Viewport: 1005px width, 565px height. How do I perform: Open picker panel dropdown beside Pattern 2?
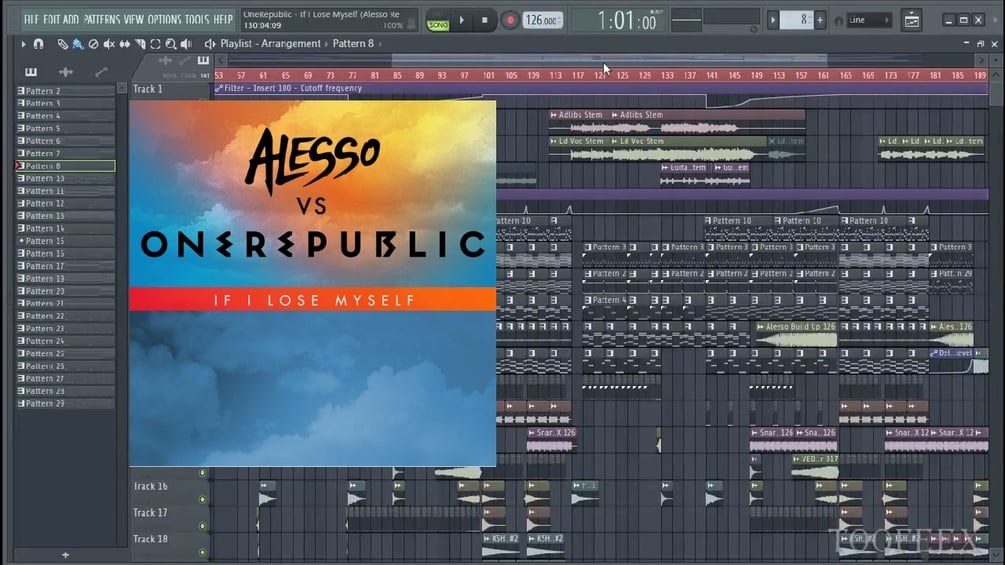(122, 88)
